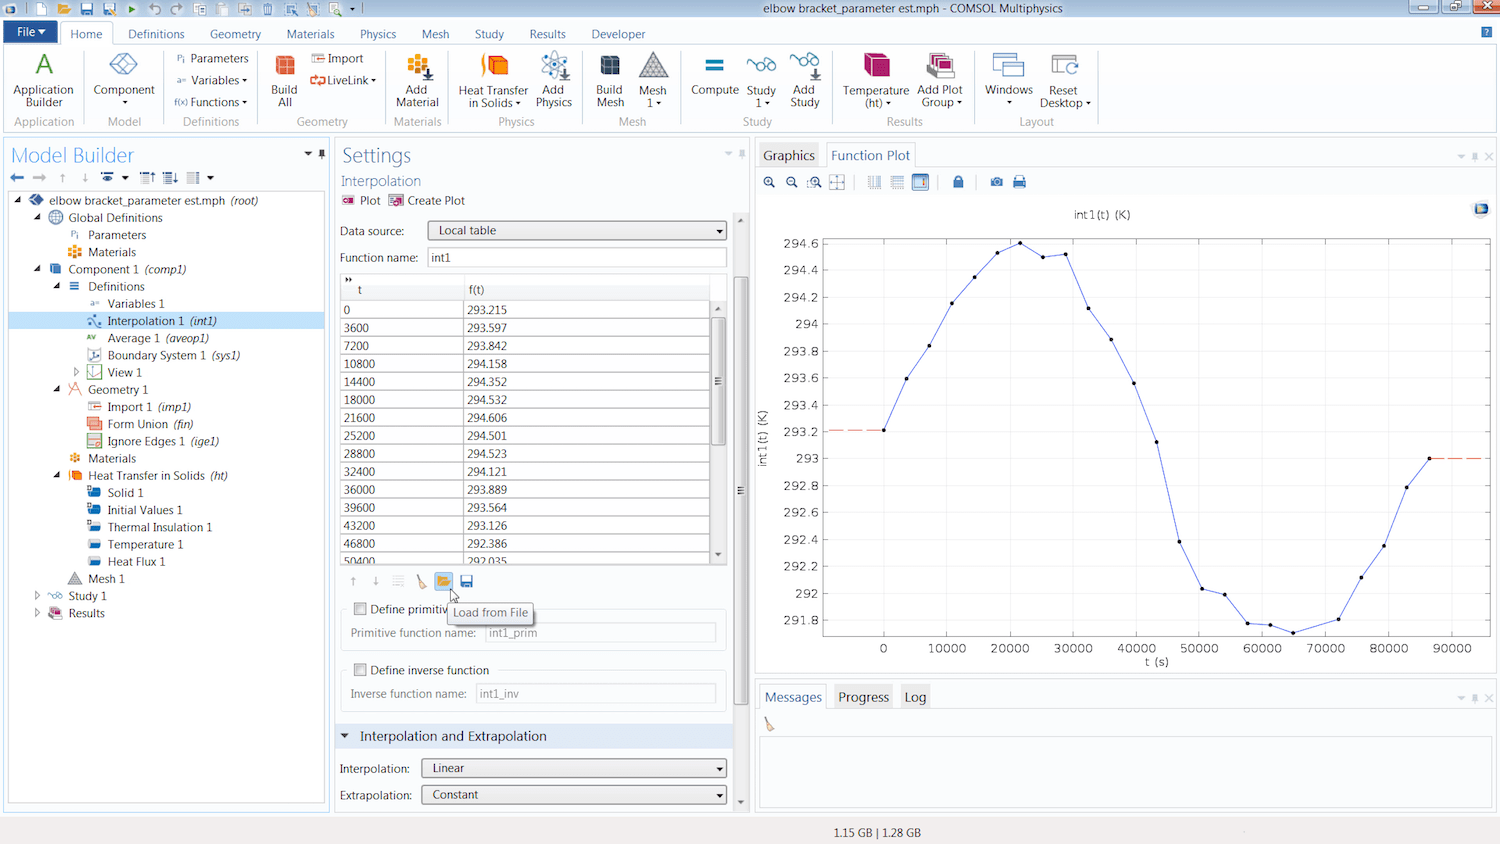Collapse the Component 1 tree node
The height and width of the screenshot is (844, 1500).
tap(37, 269)
